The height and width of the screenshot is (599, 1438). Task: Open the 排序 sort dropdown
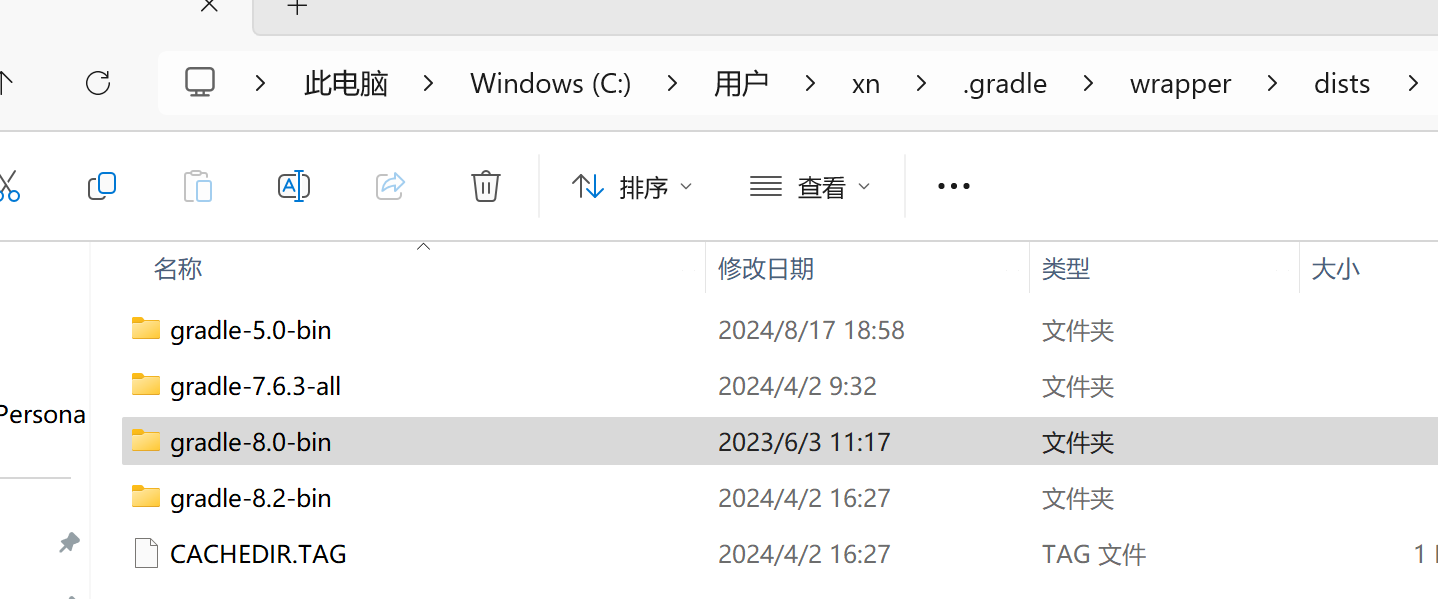632,186
